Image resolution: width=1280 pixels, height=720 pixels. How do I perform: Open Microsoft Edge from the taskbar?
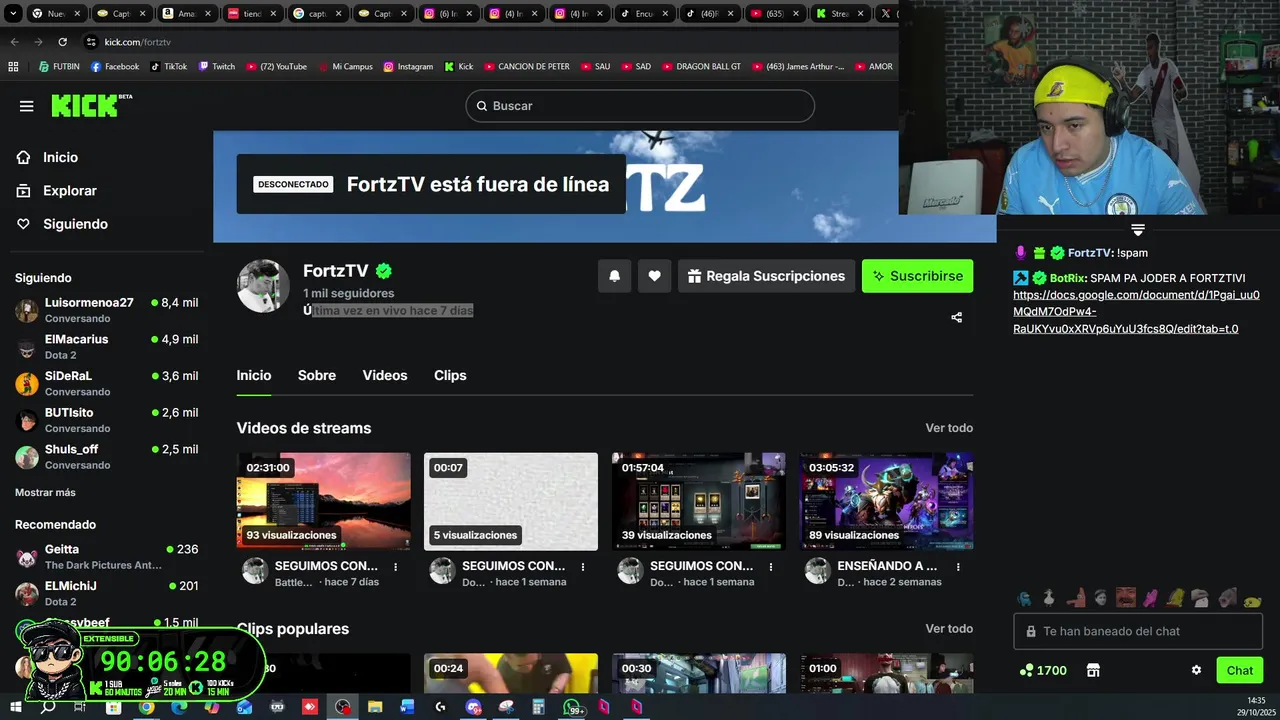point(179,707)
